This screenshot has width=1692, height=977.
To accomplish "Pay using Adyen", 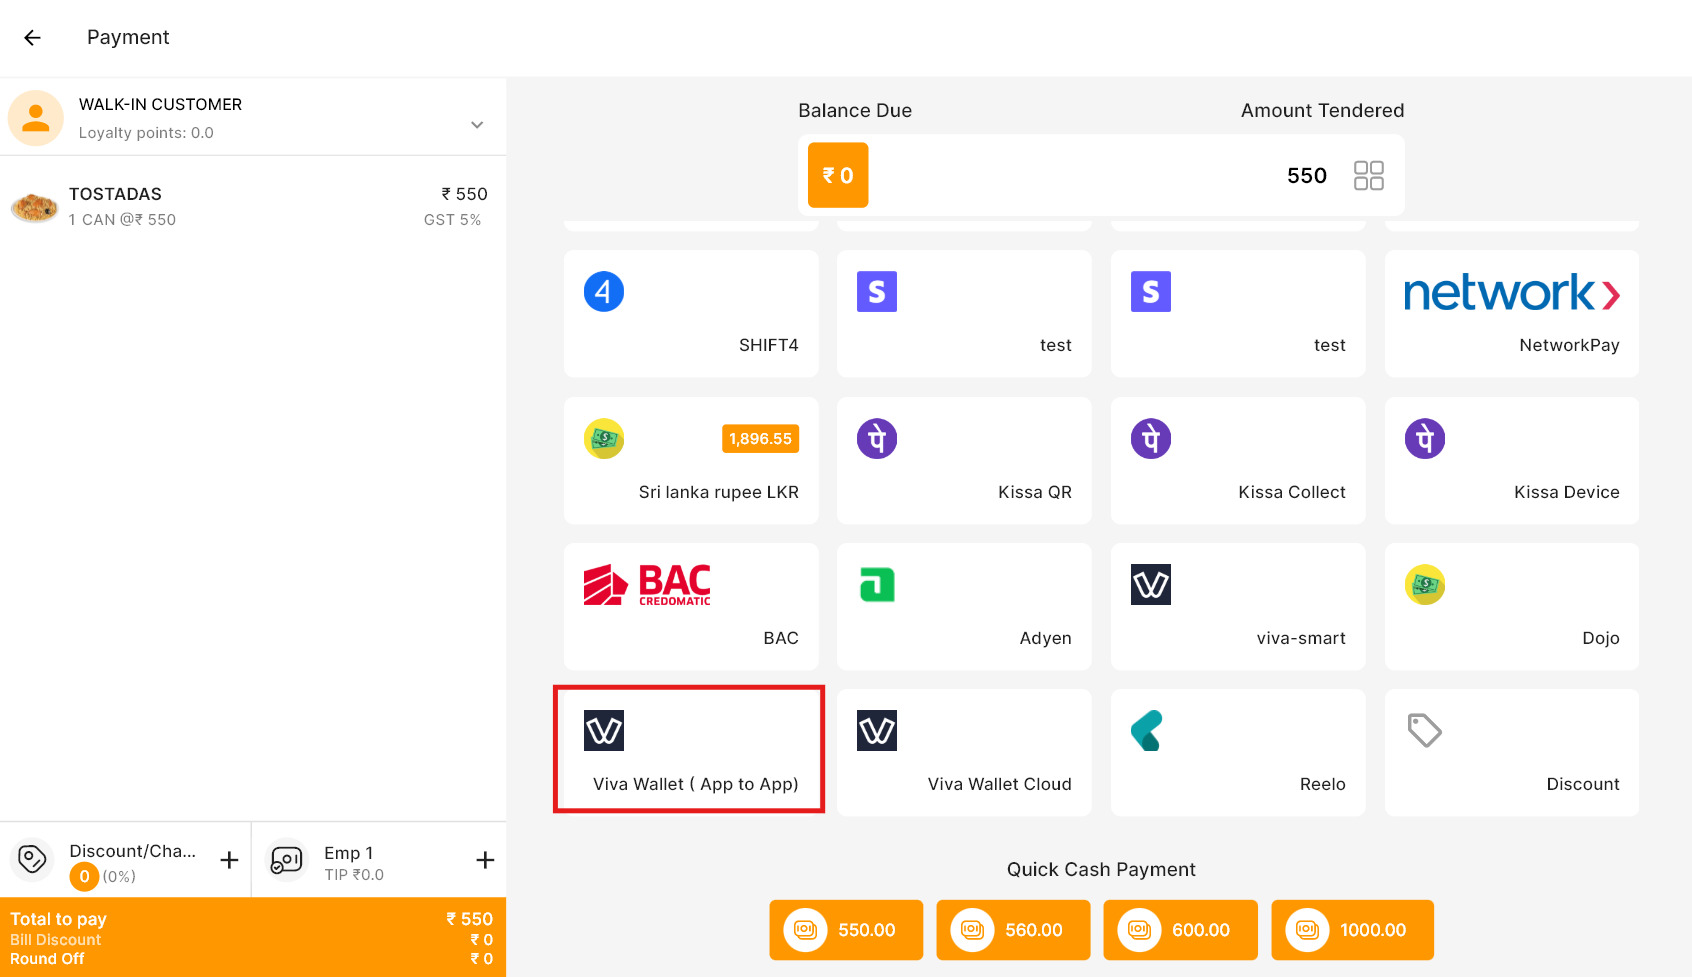I will (x=964, y=607).
